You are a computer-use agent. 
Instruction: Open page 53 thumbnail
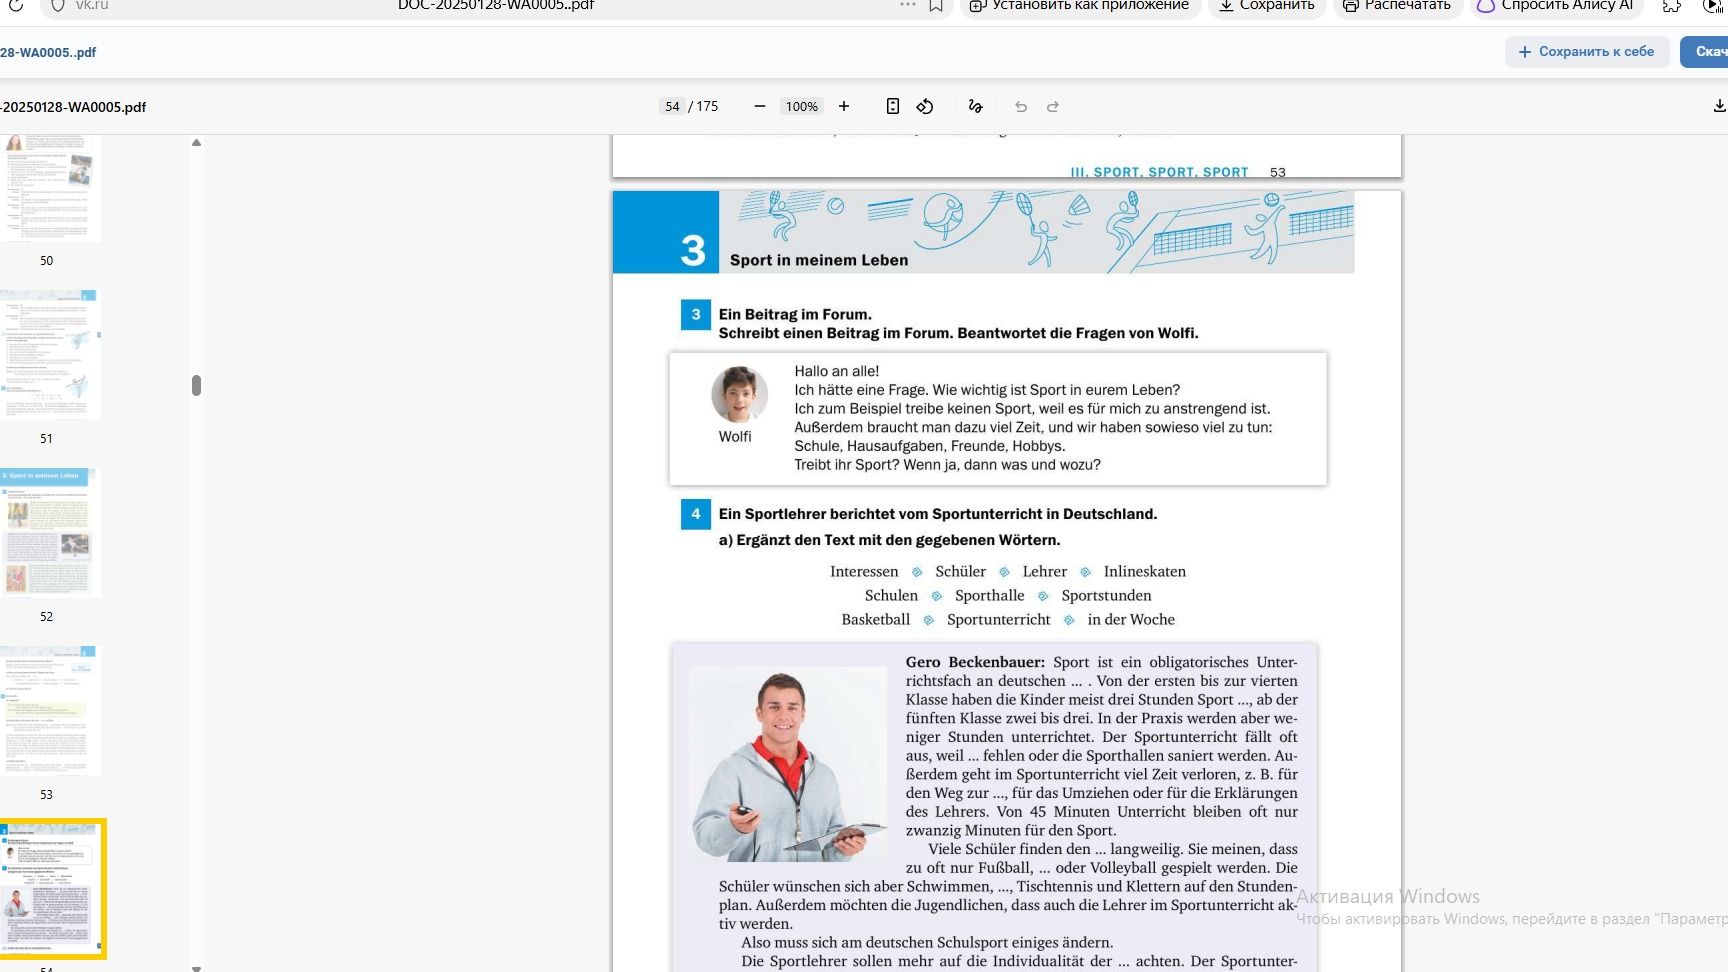click(48, 710)
